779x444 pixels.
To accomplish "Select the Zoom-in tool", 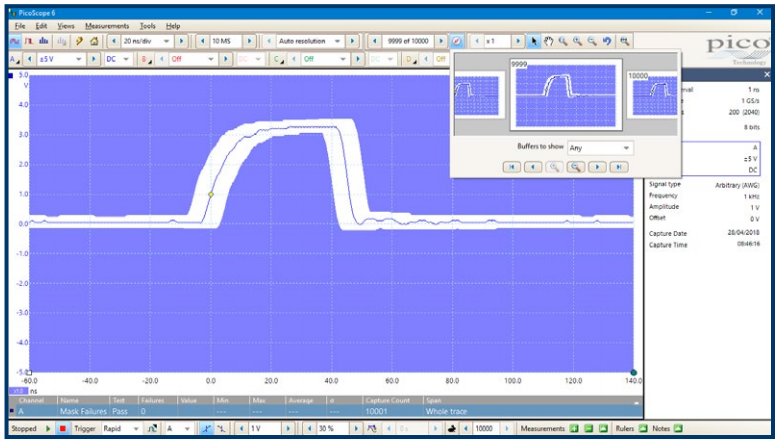I will [577, 41].
